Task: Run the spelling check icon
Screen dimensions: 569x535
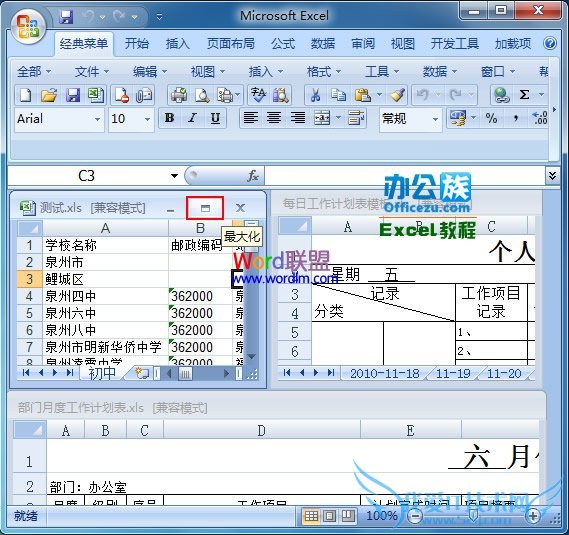Action: 258,95
